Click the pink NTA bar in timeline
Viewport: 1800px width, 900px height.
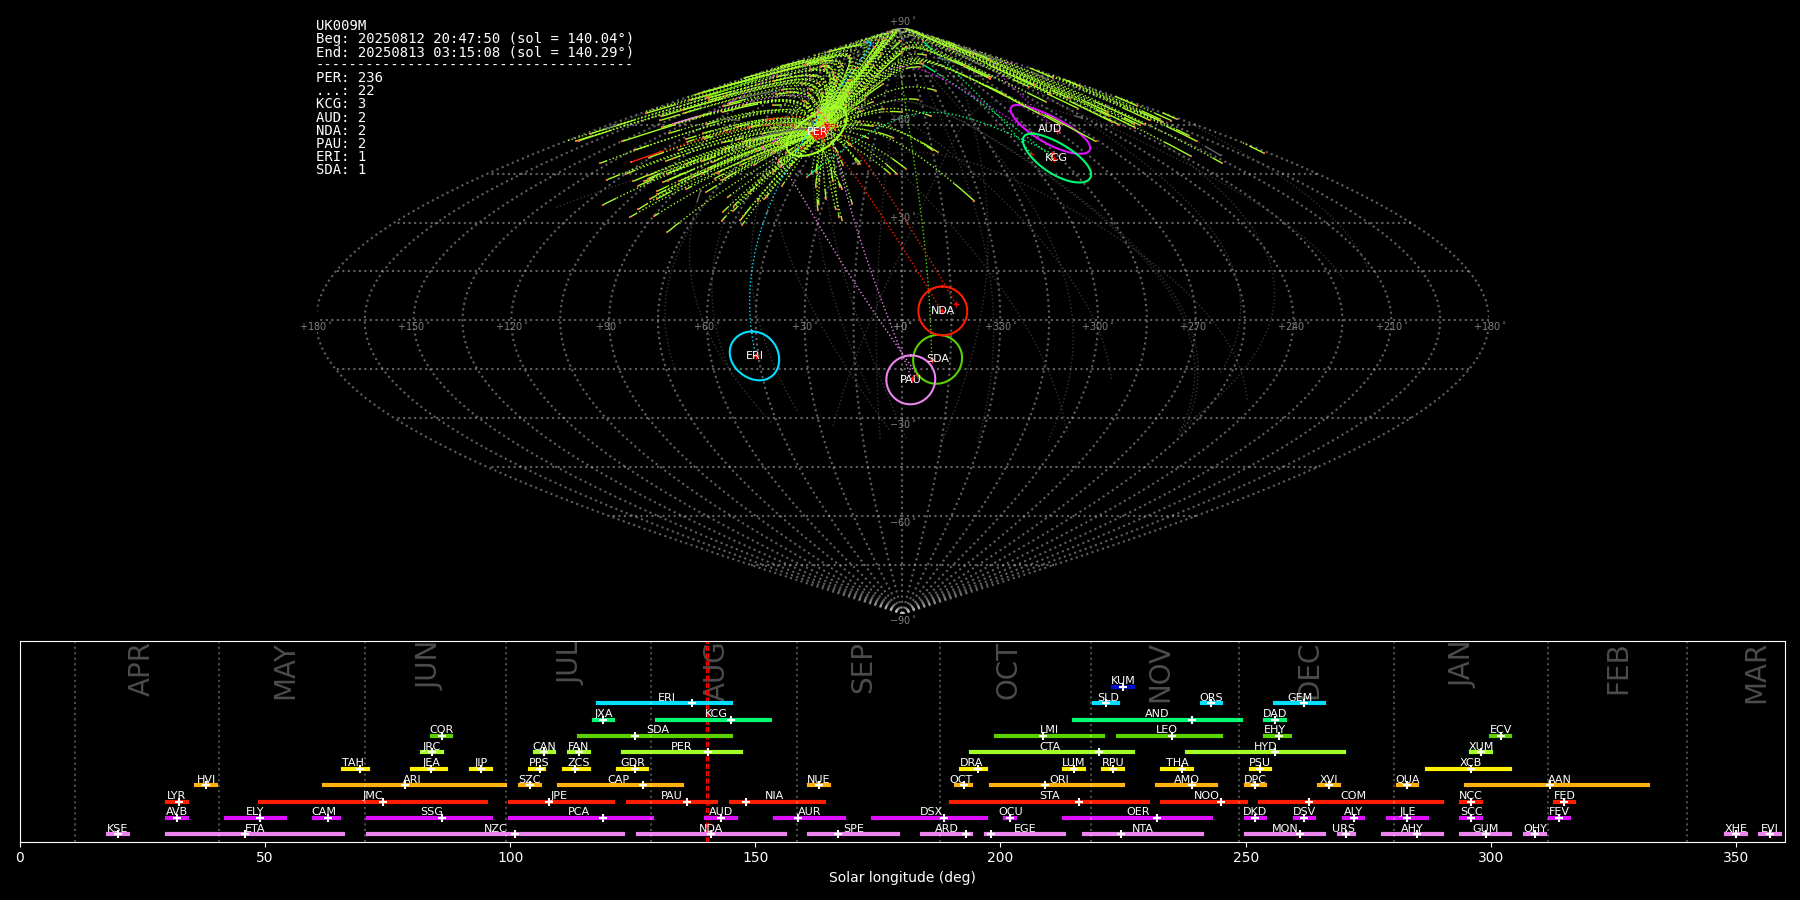1143,834
